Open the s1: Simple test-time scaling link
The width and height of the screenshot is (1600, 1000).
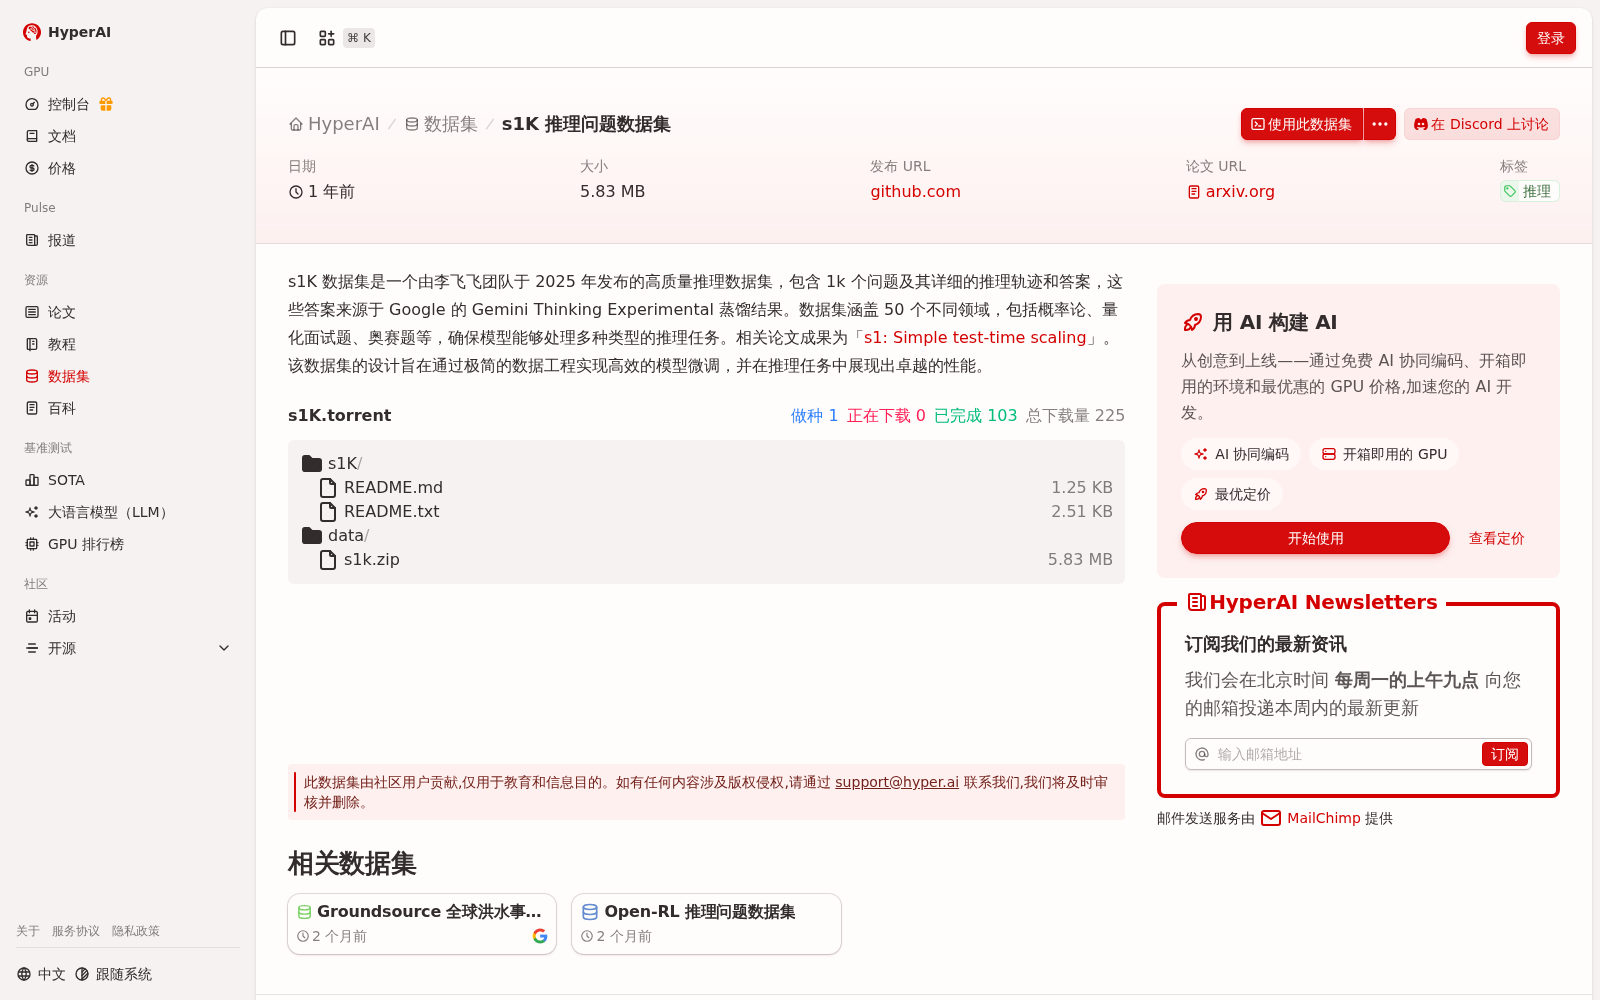(975, 338)
